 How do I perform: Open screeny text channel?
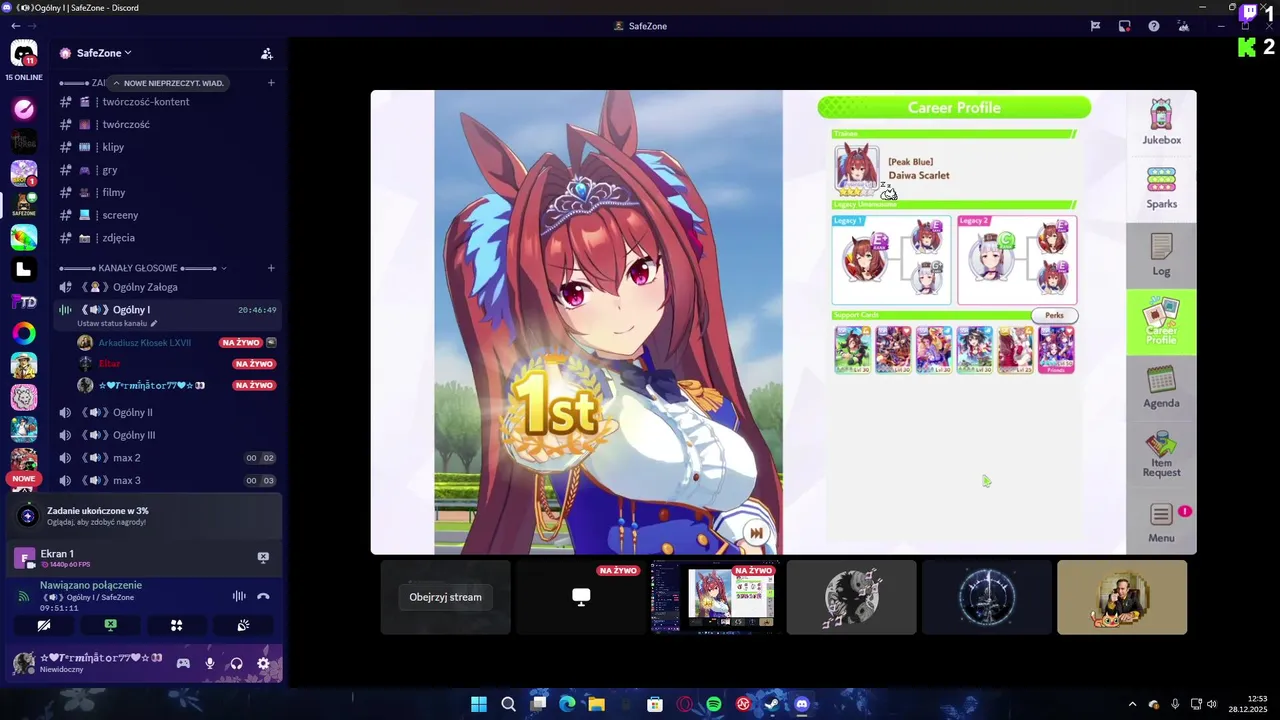click(167, 215)
